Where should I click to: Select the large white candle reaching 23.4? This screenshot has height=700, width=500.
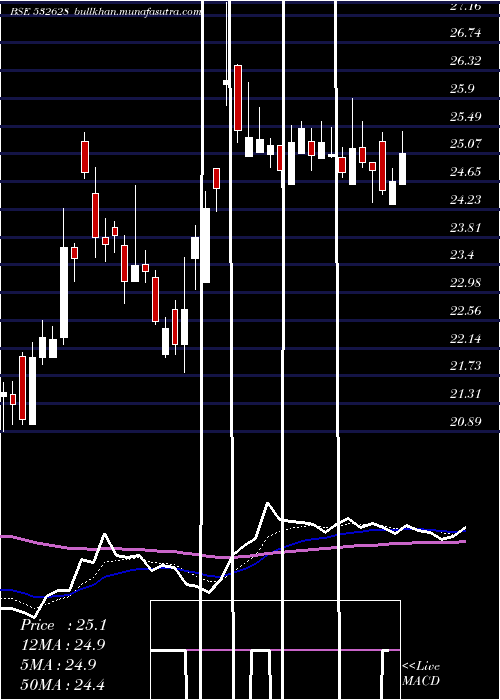pyautogui.click(x=64, y=292)
